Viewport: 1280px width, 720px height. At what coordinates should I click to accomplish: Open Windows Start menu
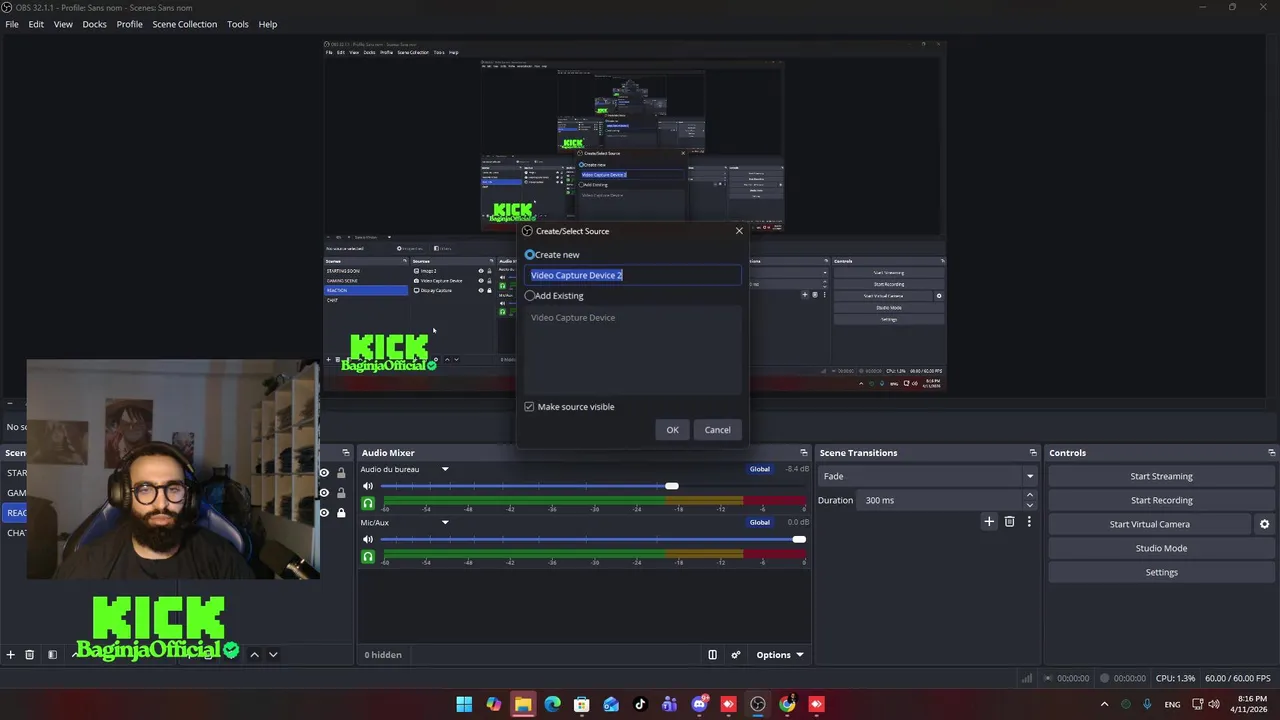coord(464,704)
